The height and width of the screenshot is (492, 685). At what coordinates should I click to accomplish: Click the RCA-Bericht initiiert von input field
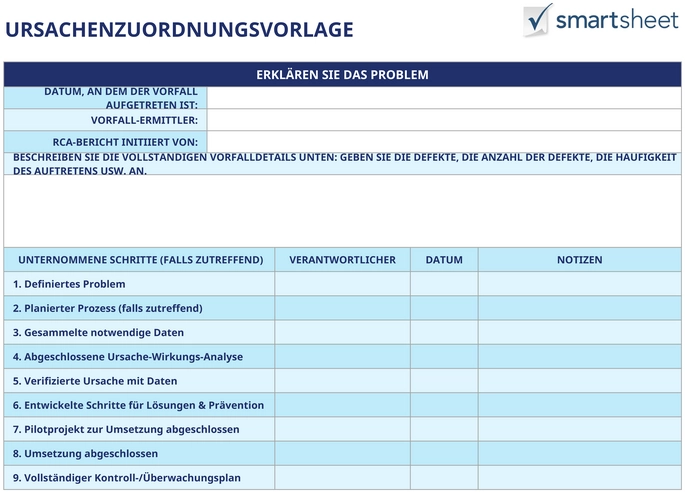tap(444, 142)
